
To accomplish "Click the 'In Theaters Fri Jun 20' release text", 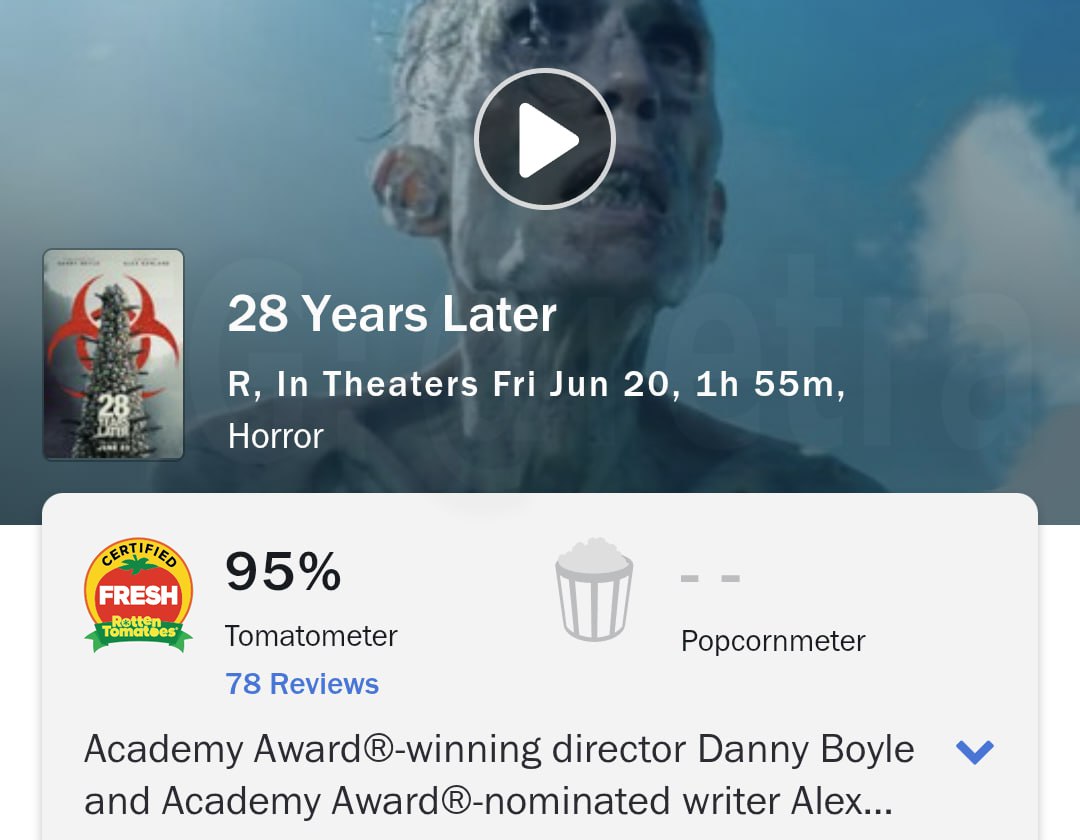I will pyautogui.click(x=474, y=384).
